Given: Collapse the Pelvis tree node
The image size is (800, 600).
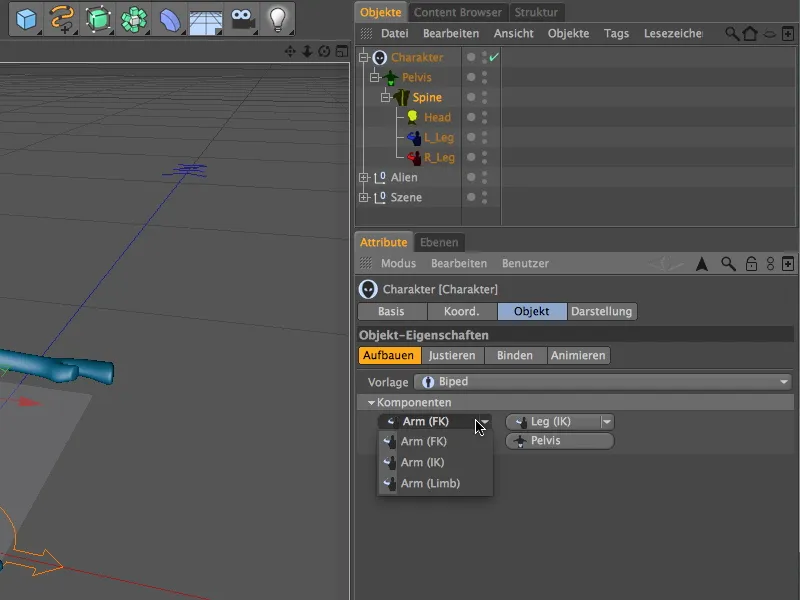Looking at the screenshot, I should (x=374, y=78).
